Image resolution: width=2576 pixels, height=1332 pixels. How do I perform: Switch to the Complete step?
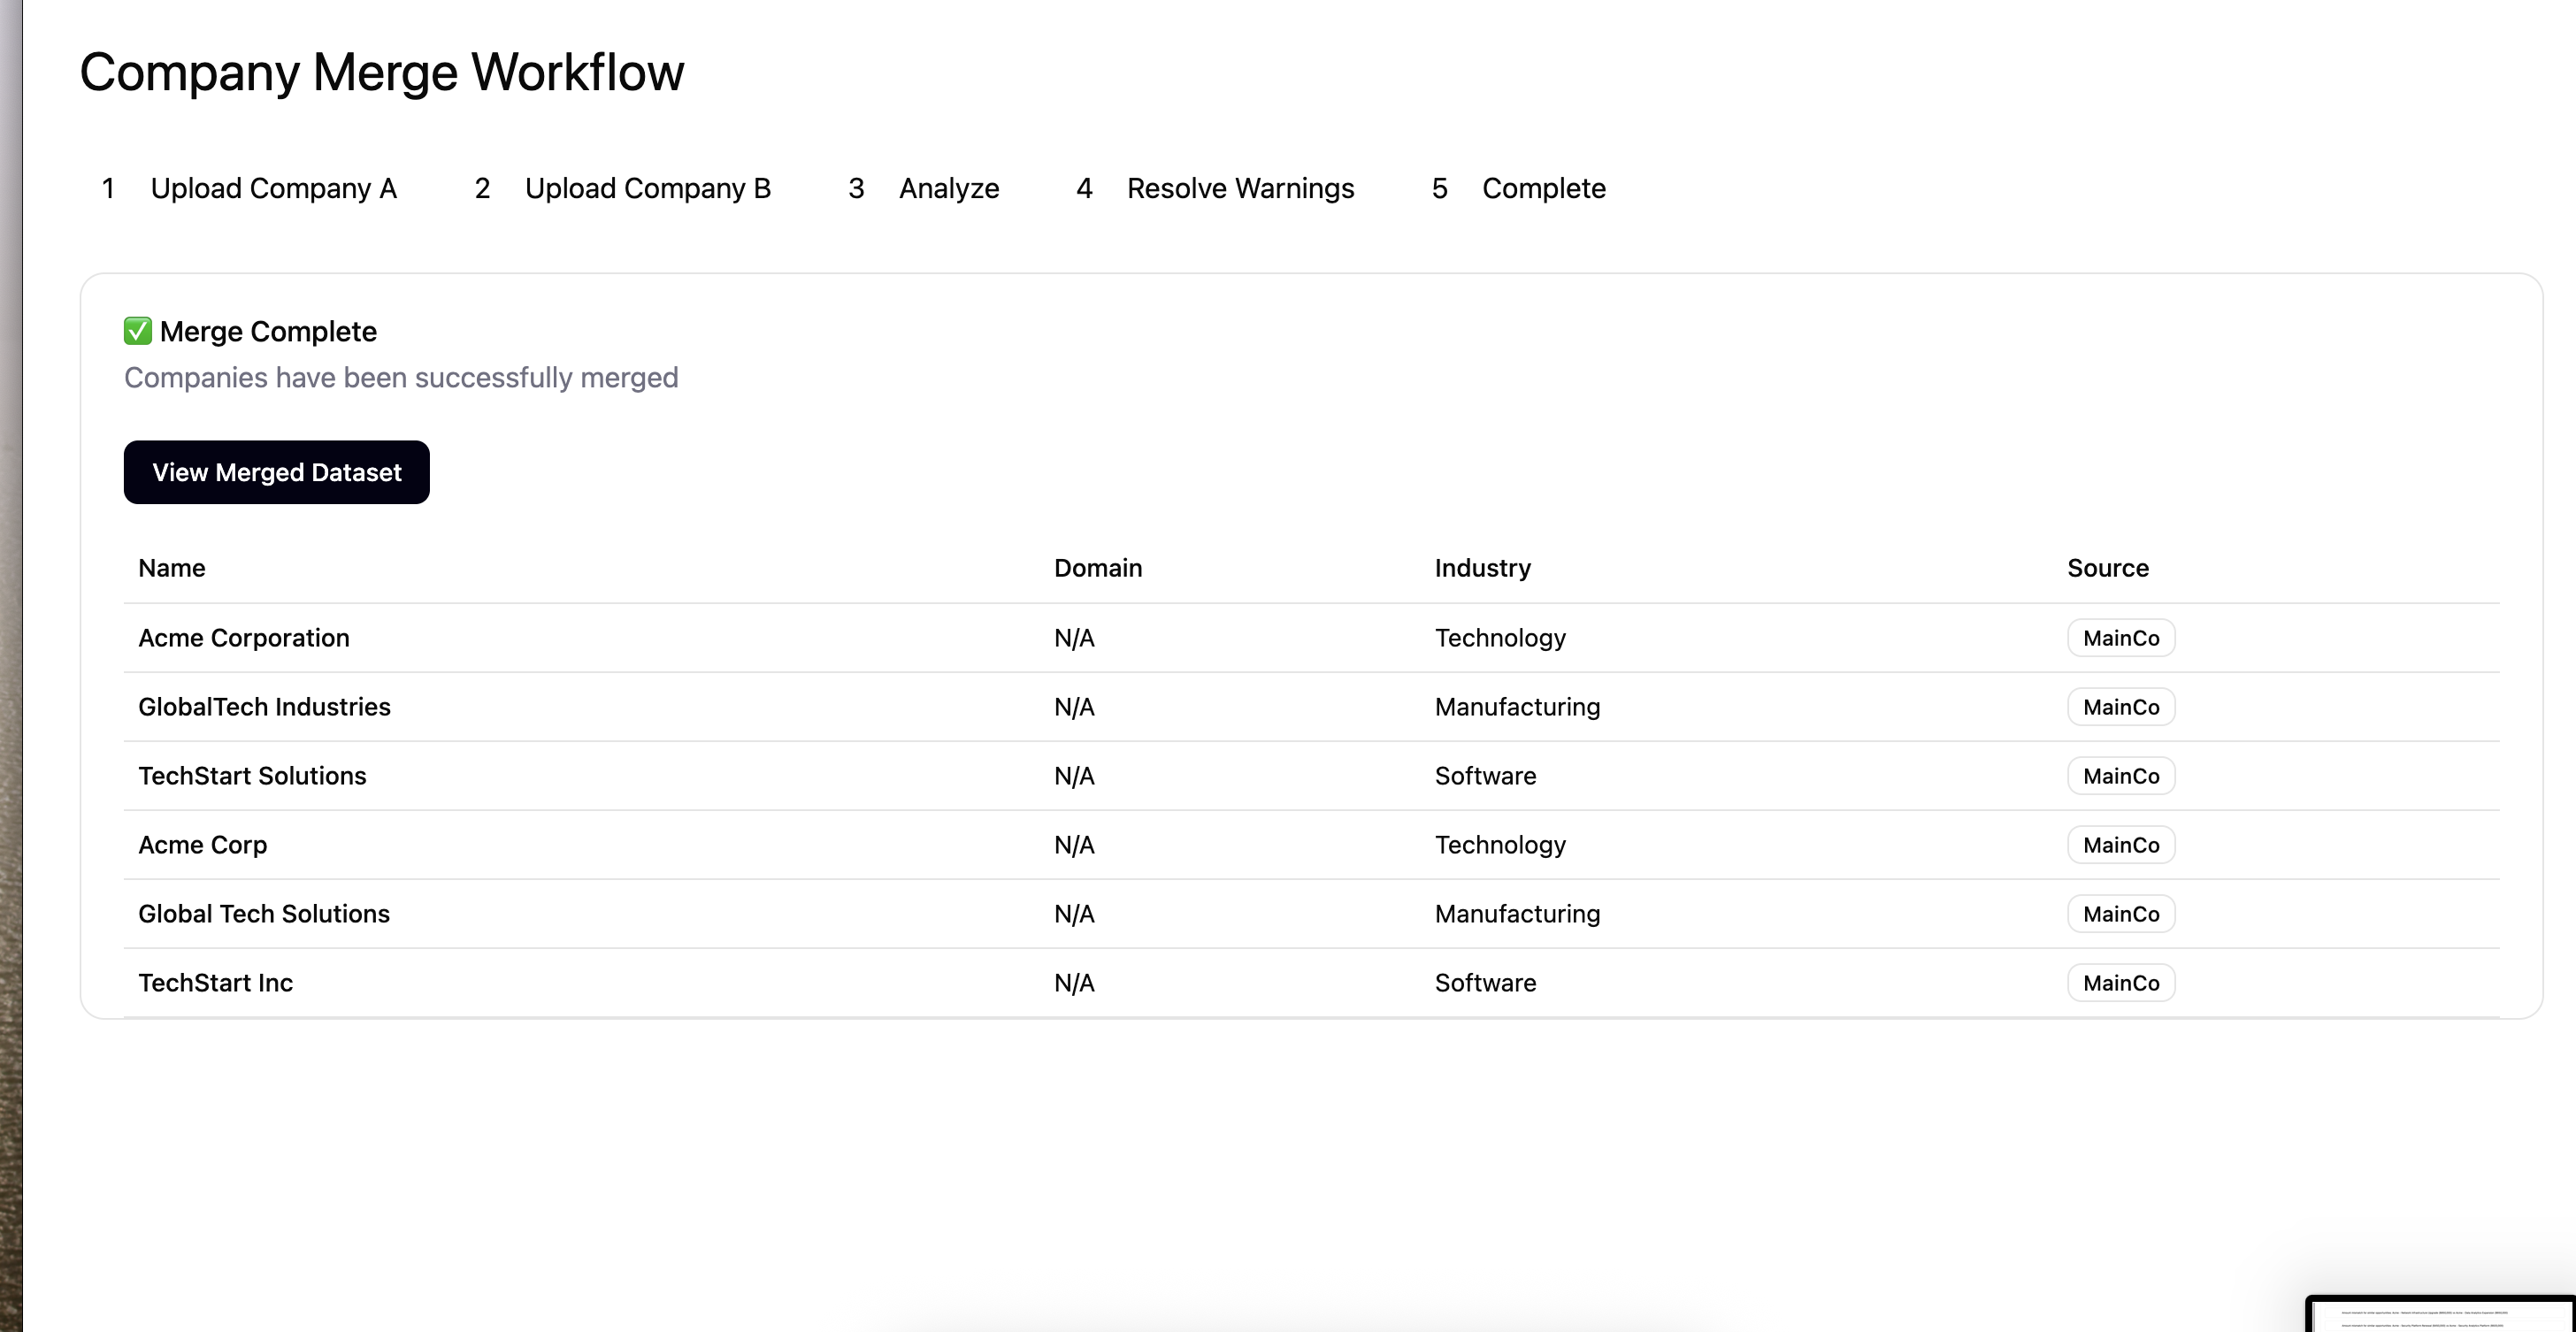[x=1542, y=188]
